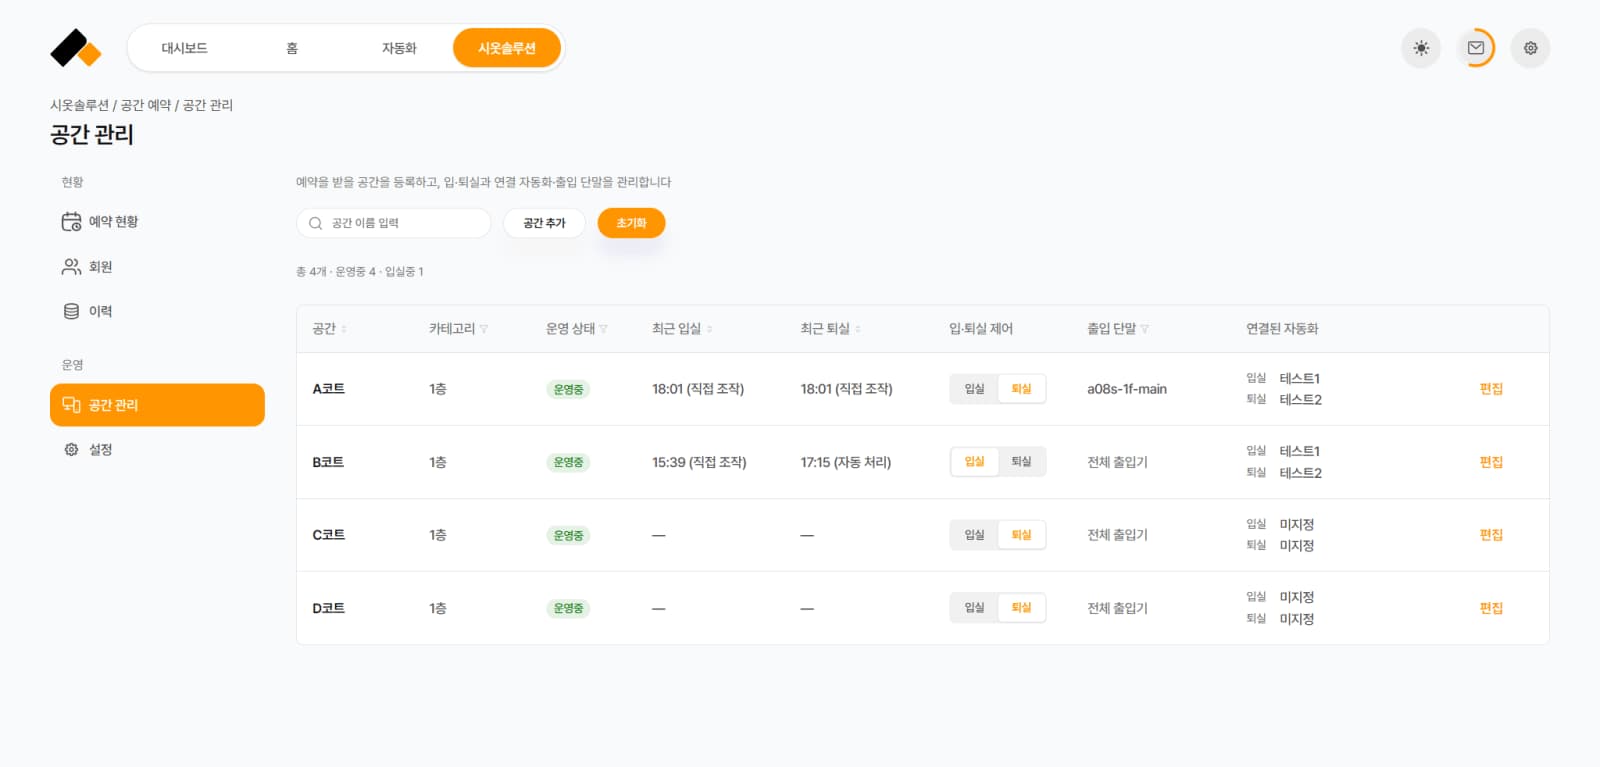Toggle the light theme sun icon
1600x767 pixels.
click(1421, 48)
